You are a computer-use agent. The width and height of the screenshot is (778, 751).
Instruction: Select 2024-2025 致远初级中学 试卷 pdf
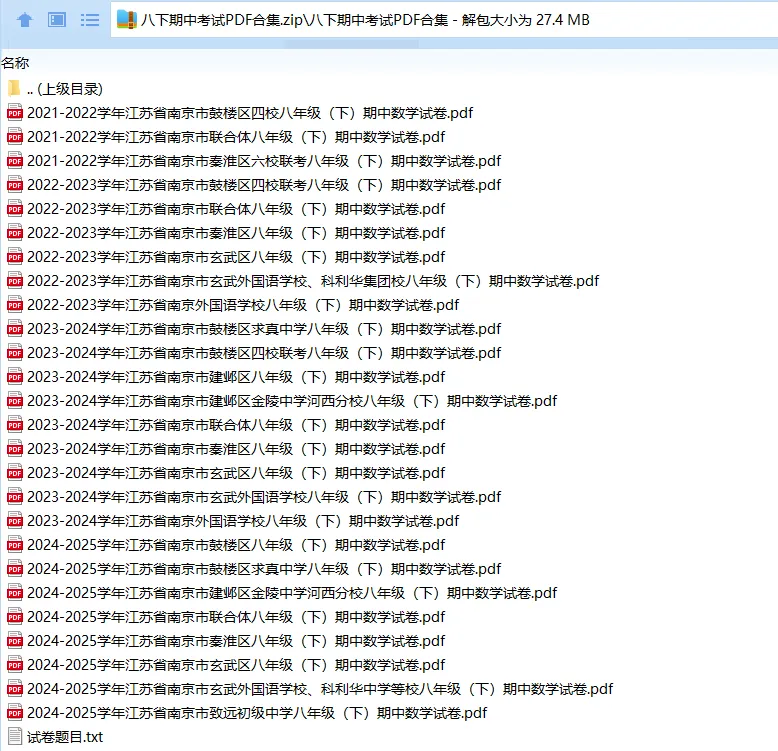tap(248, 713)
